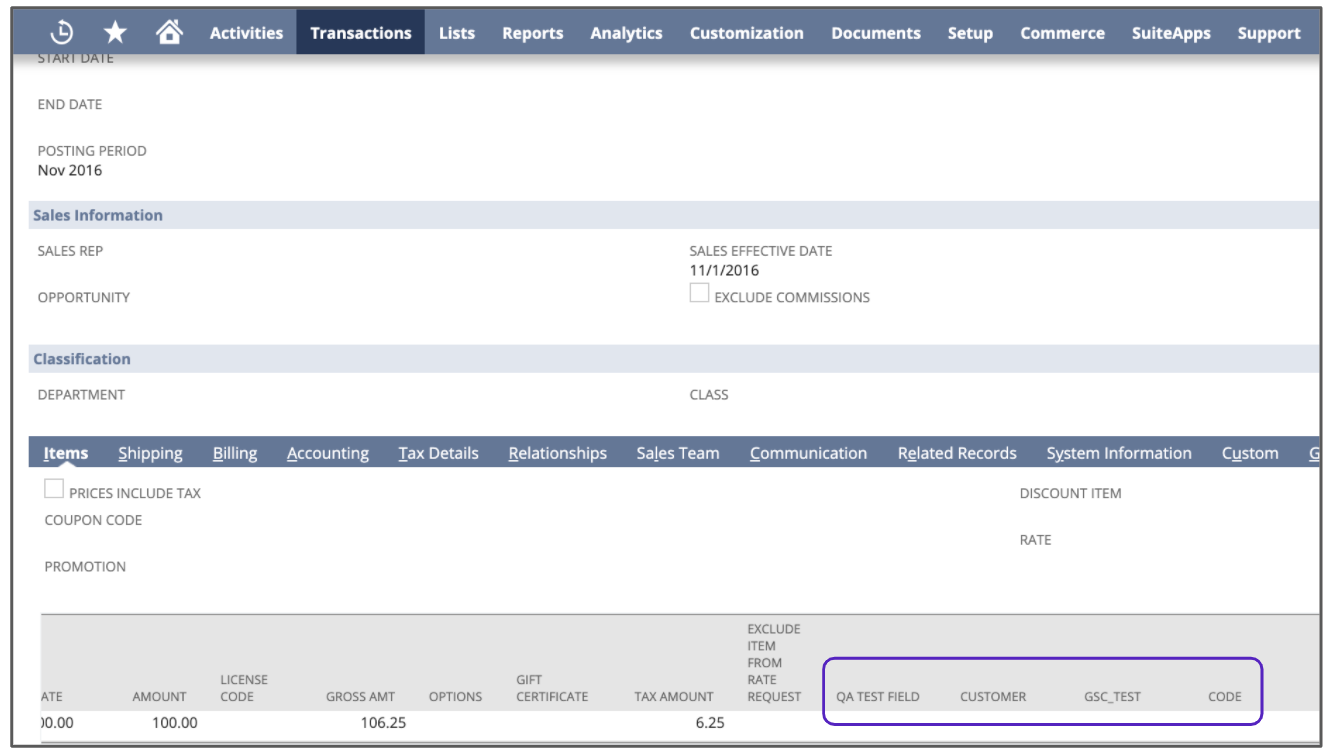Open the System Information tab

1119,453
